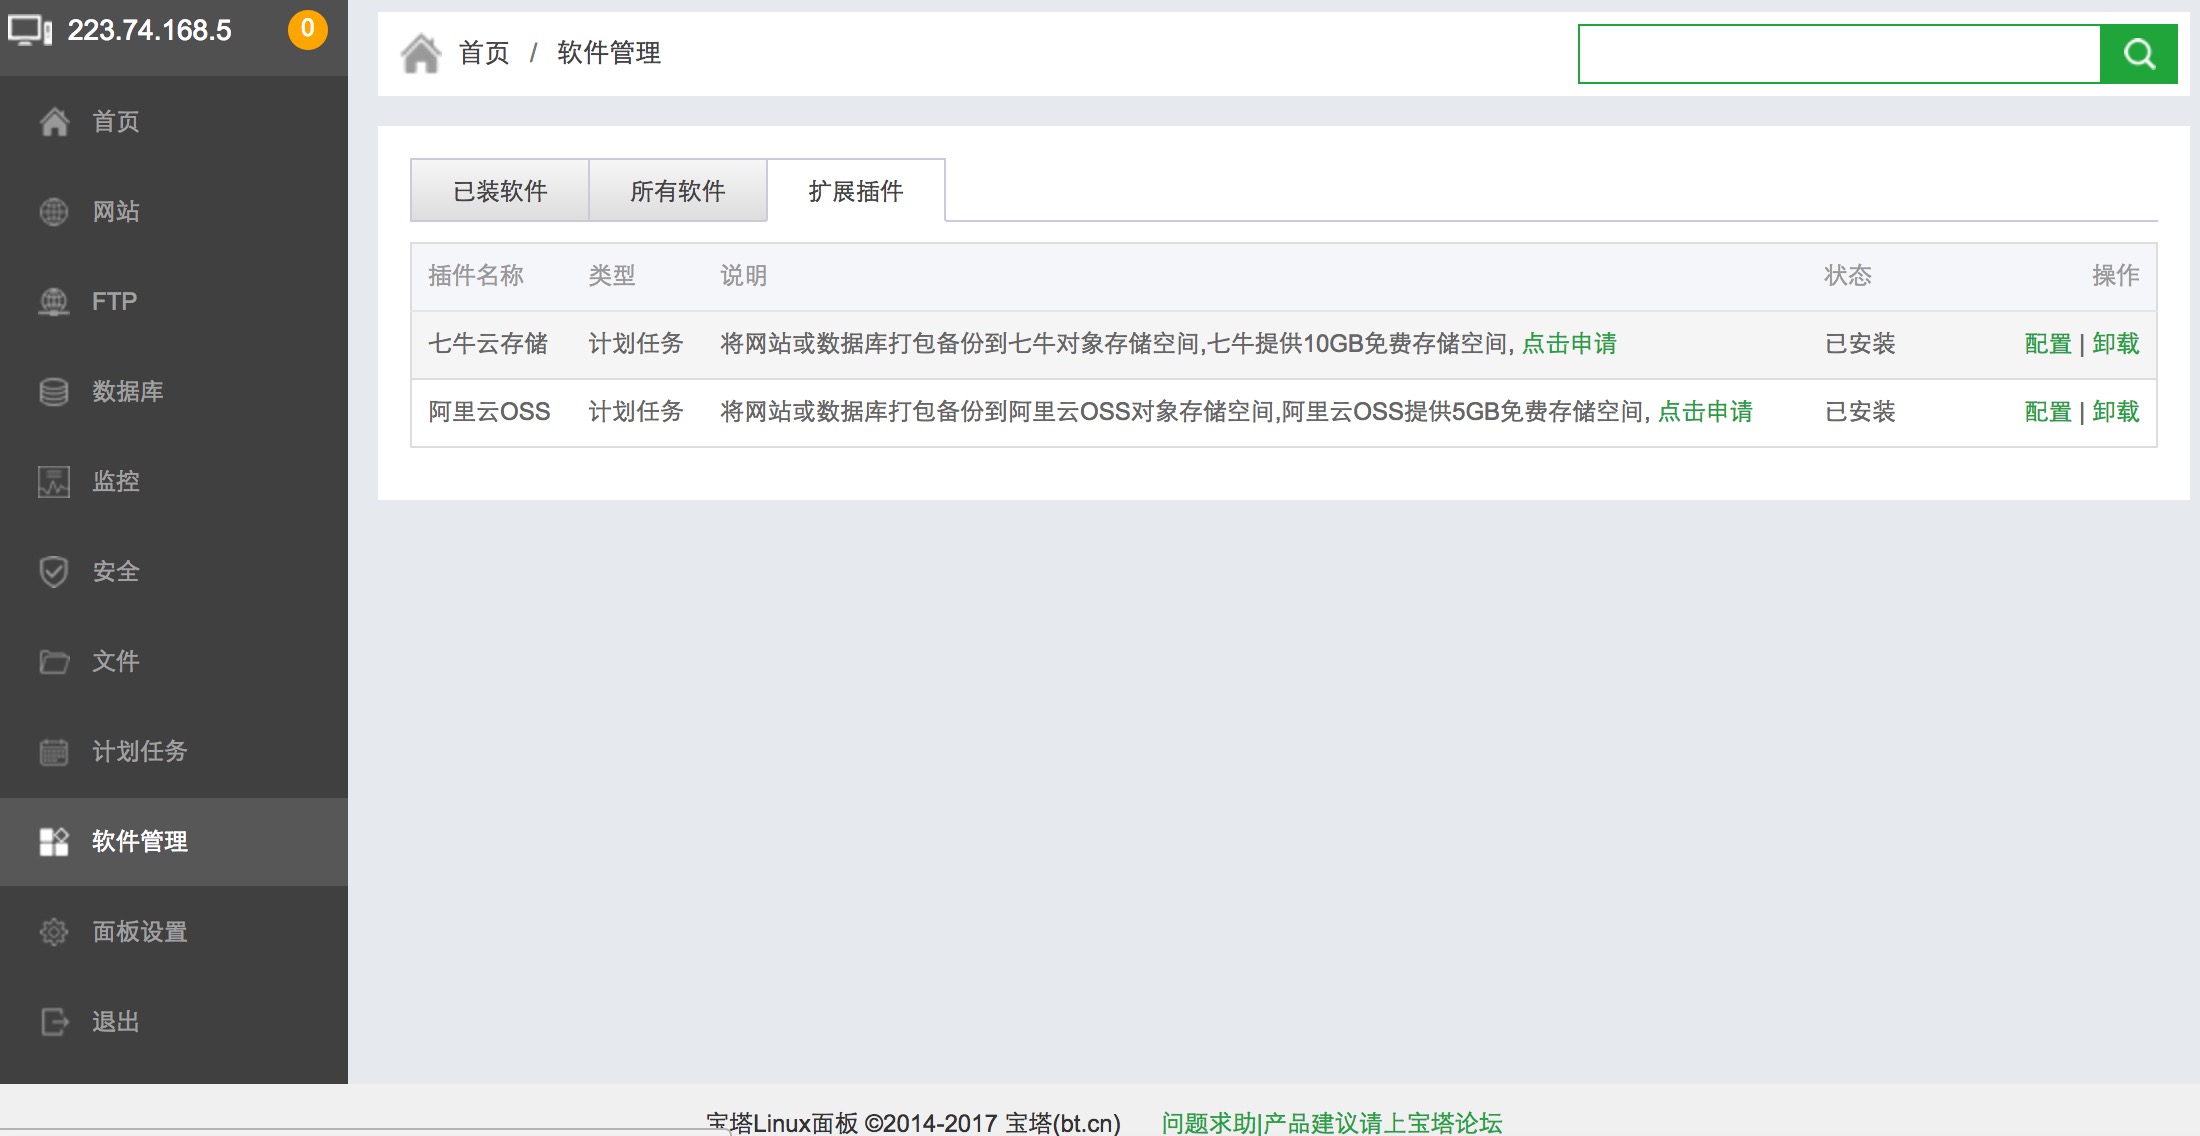Screen dimensions: 2200x1136
Task: Click the 类型 column header
Action: [612, 276]
